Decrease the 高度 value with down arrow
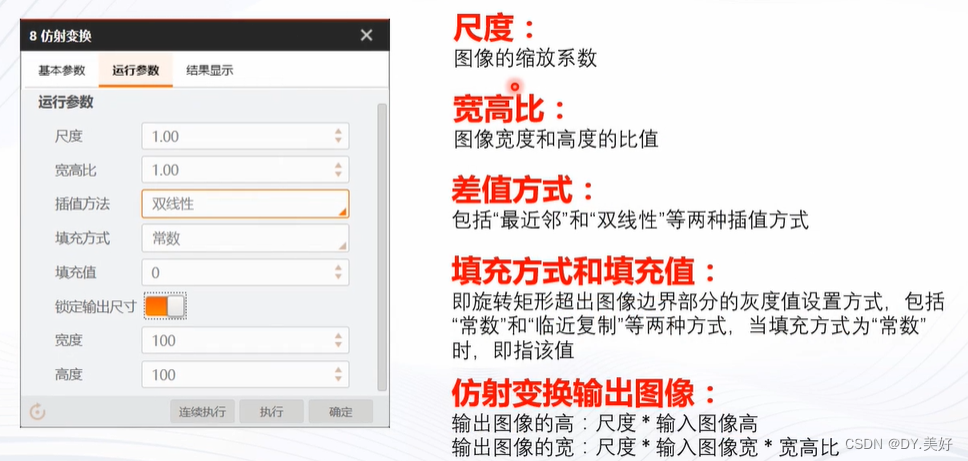The height and width of the screenshot is (461, 968). 338,380
